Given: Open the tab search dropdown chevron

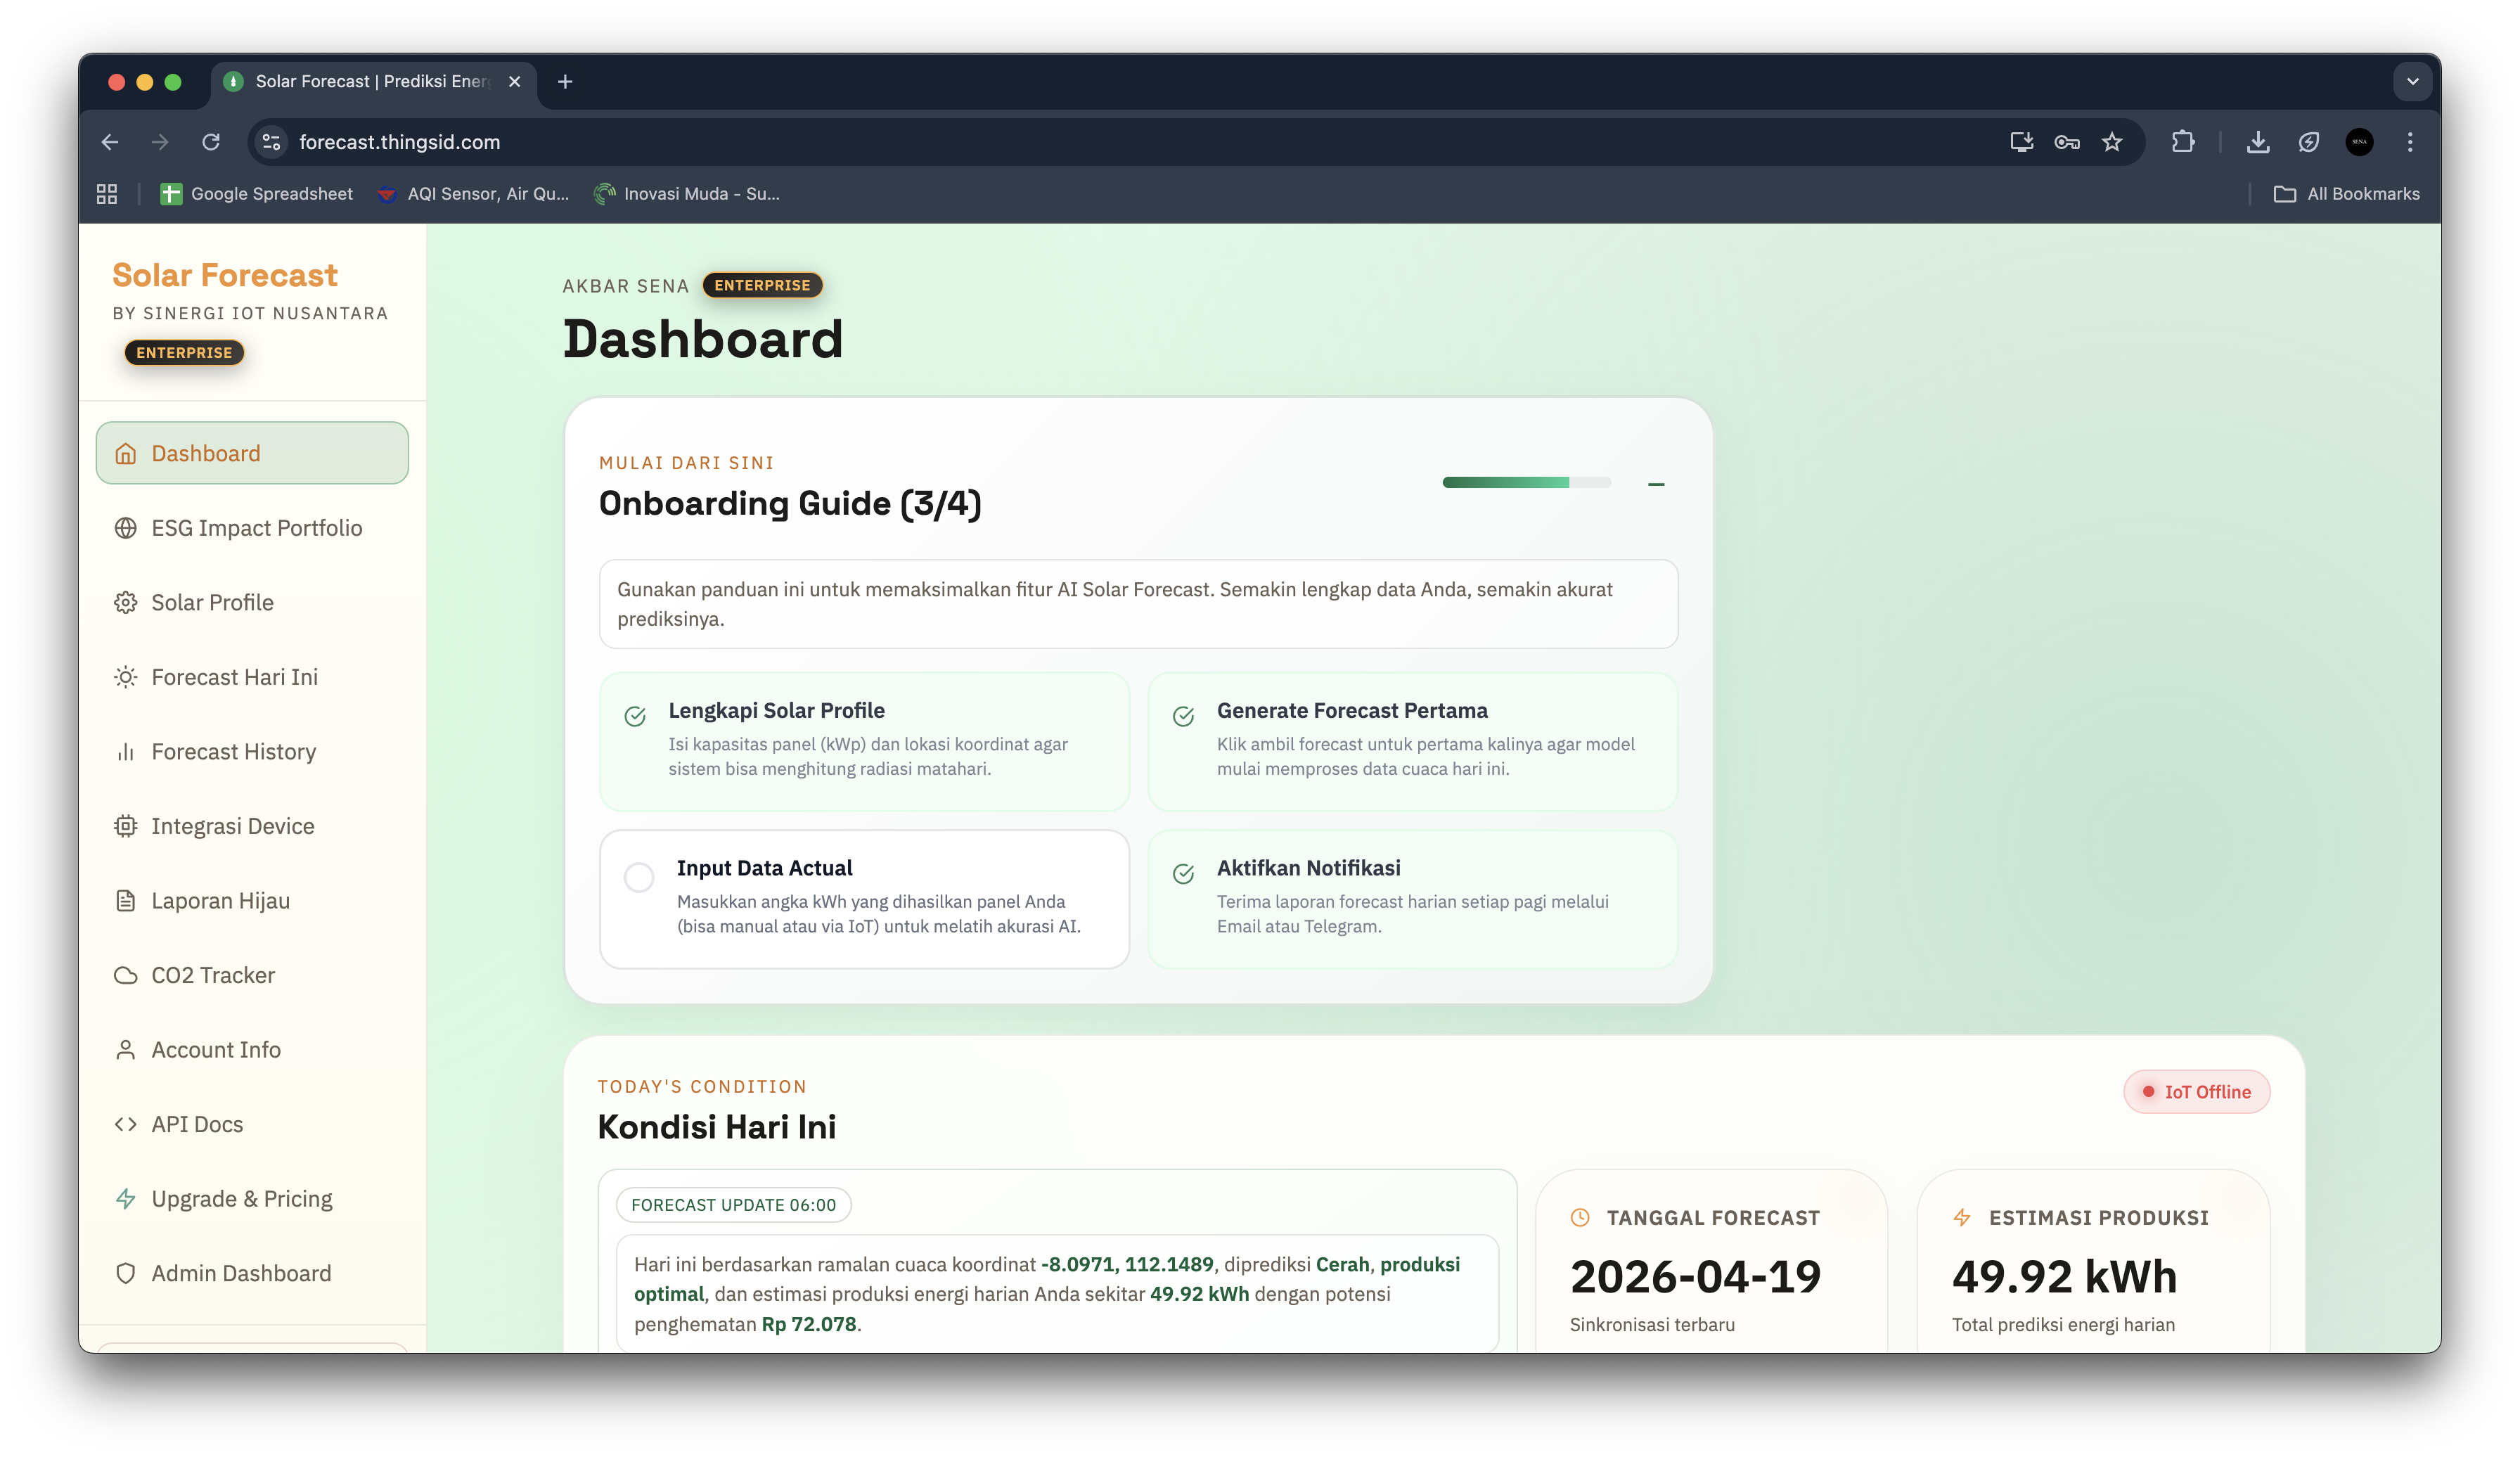Looking at the screenshot, I should pos(2412,82).
